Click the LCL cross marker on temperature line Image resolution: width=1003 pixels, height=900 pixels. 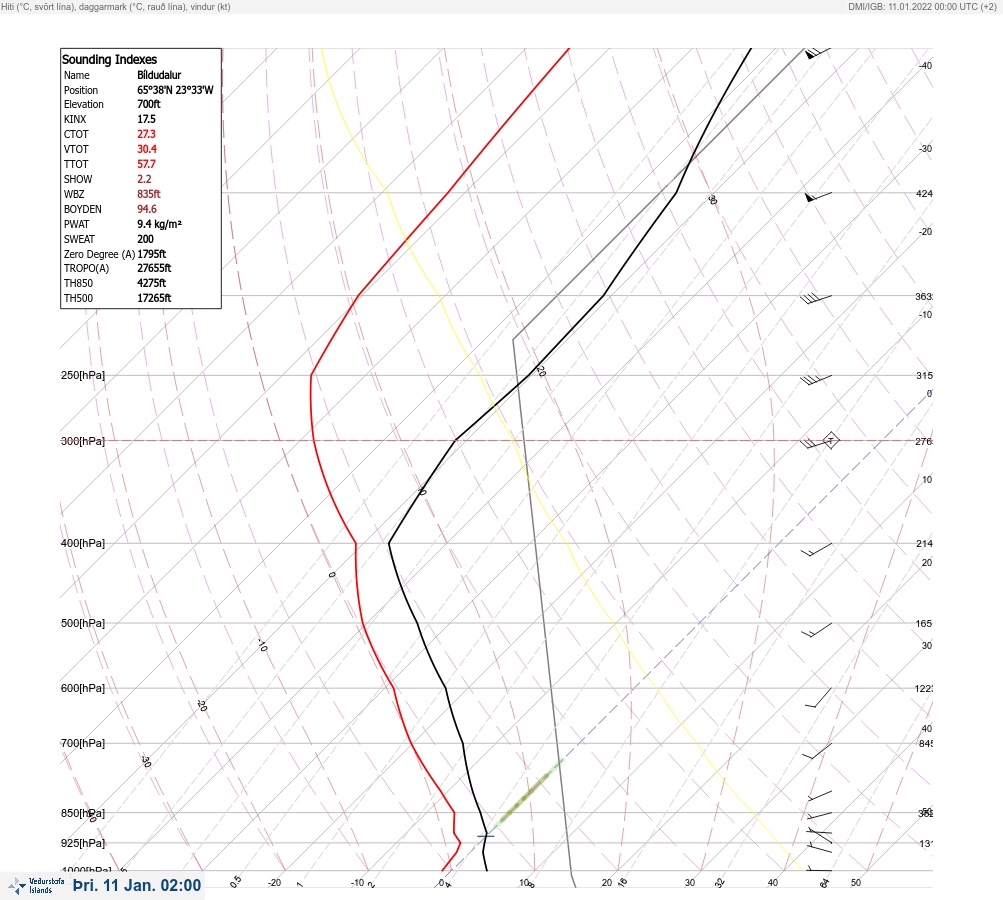pyautogui.click(x=486, y=835)
